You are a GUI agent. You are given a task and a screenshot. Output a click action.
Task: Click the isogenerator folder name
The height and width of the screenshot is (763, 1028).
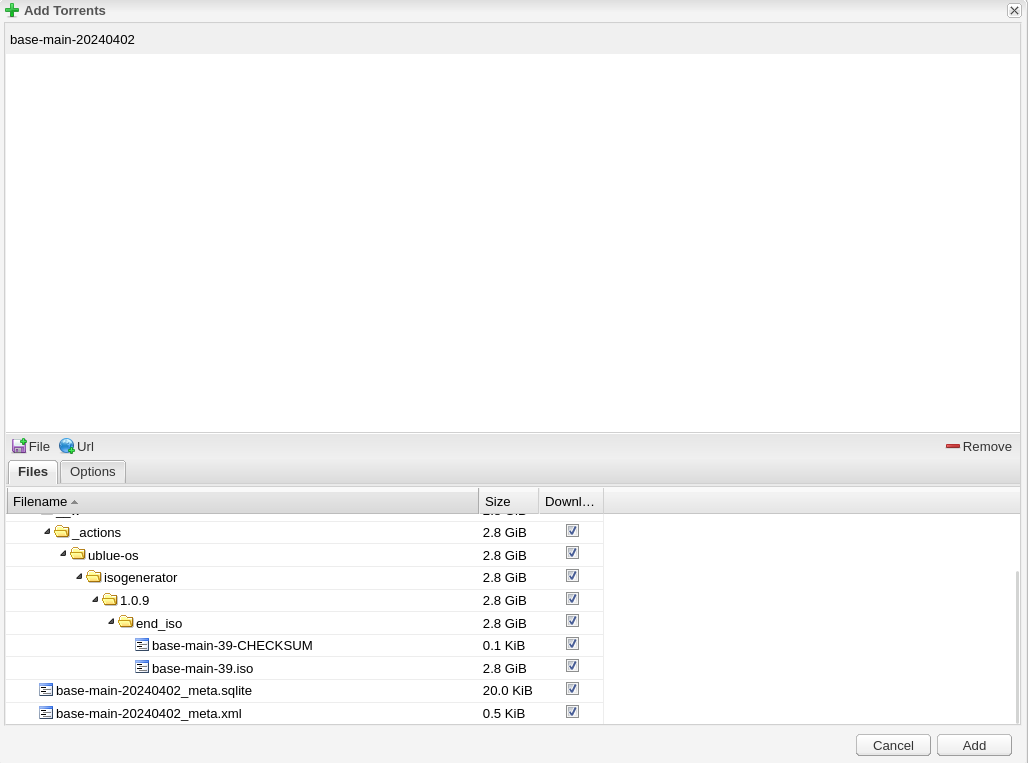point(140,577)
